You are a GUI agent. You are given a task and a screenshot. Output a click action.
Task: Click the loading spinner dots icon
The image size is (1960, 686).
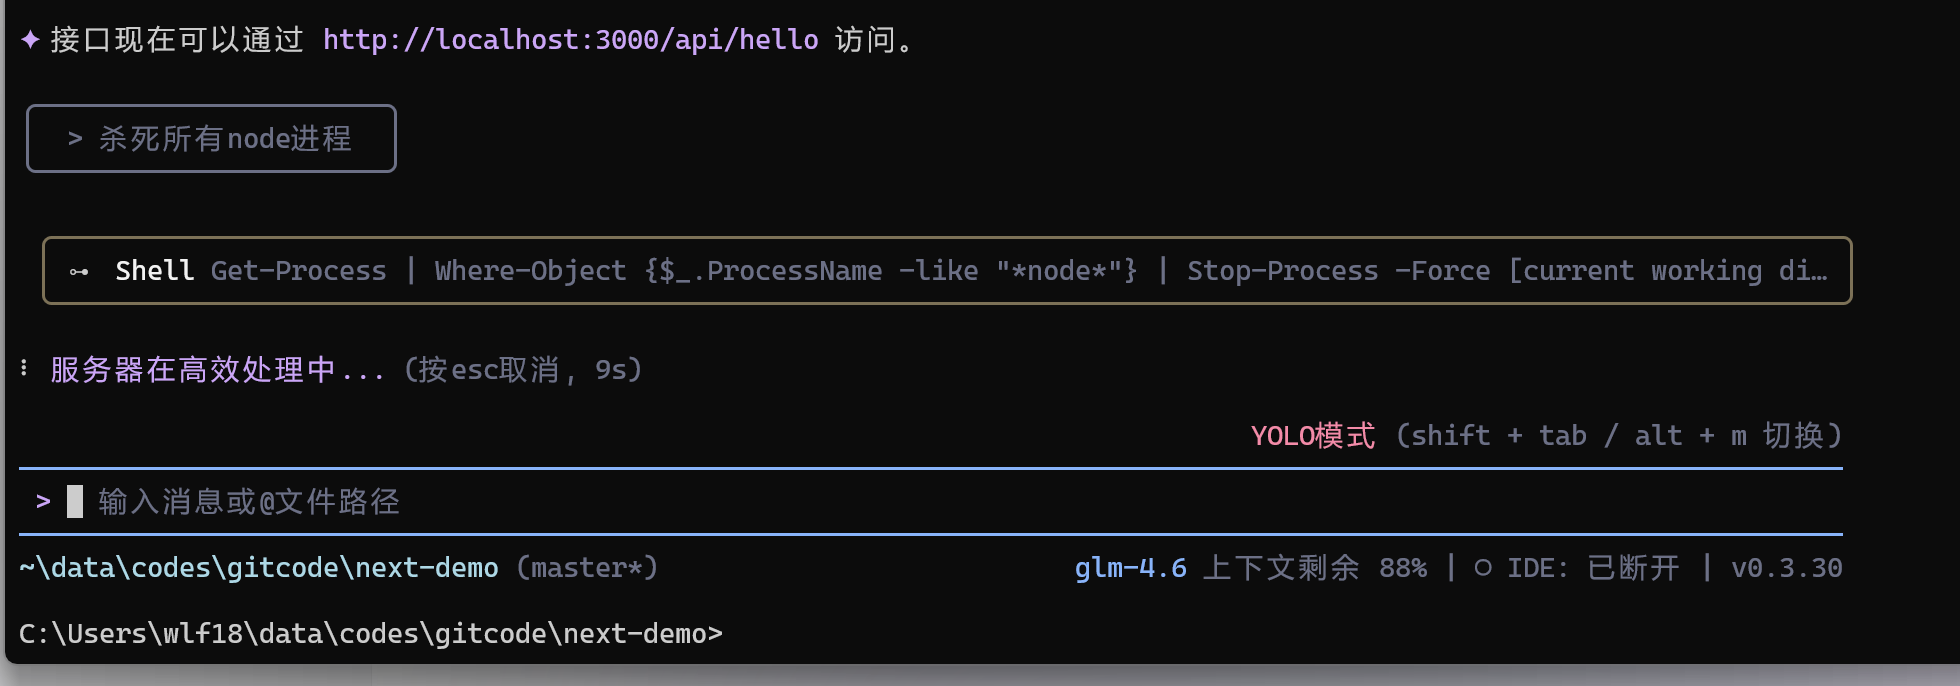(x=24, y=369)
